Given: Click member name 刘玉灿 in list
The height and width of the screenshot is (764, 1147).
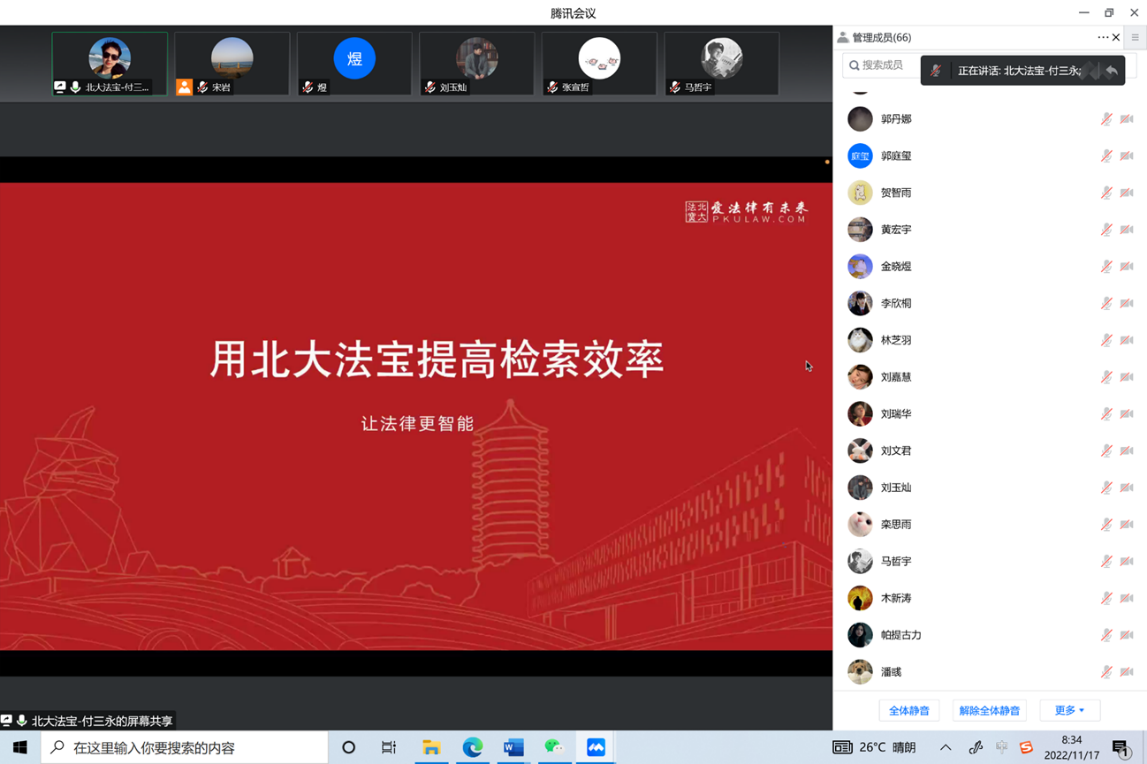Looking at the screenshot, I should pyautogui.click(x=896, y=487).
